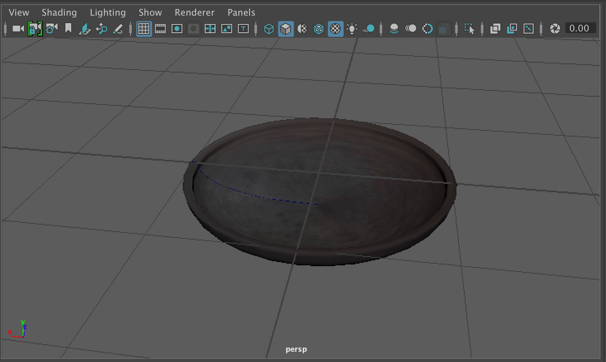The height and width of the screenshot is (362, 606).
Task: Switch to Wireframe display cube icon
Action: [x=269, y=29]
